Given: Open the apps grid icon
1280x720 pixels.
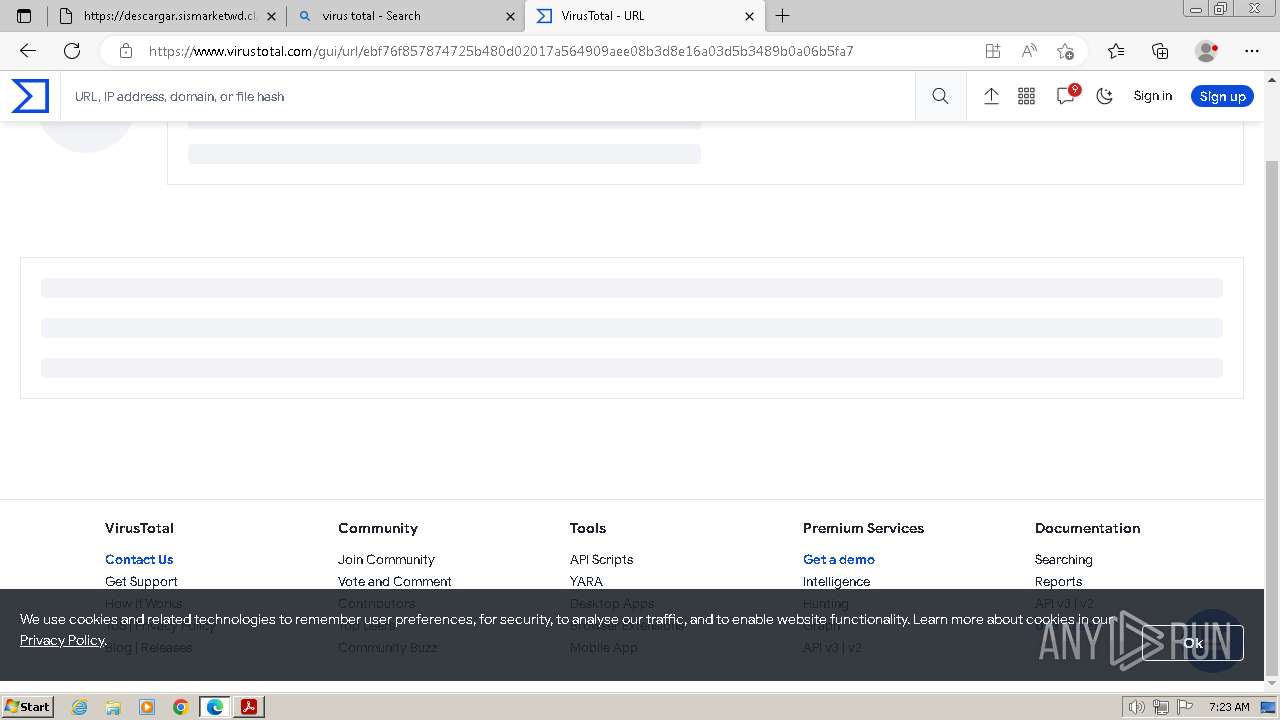Looking at the screenshot, I should tap(1026, 96).
